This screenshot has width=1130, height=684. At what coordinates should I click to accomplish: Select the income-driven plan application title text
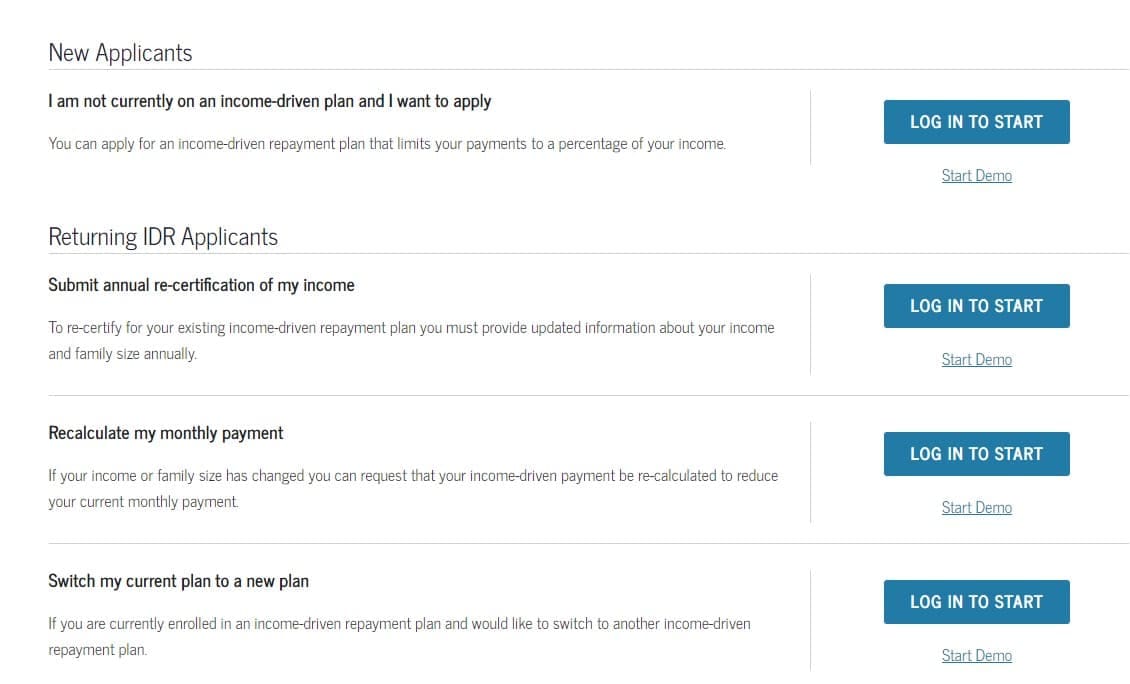[270, 101]
